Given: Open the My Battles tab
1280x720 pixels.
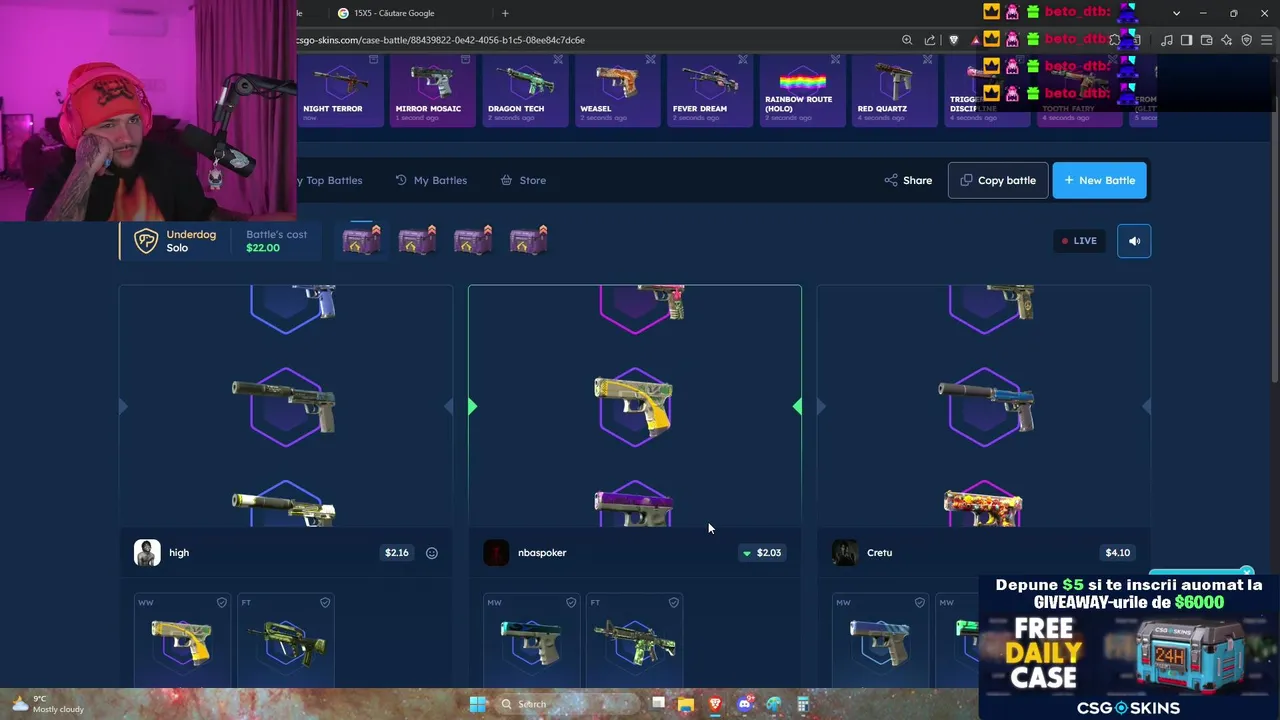Looking at the screenshot, I should click(431, 180).
